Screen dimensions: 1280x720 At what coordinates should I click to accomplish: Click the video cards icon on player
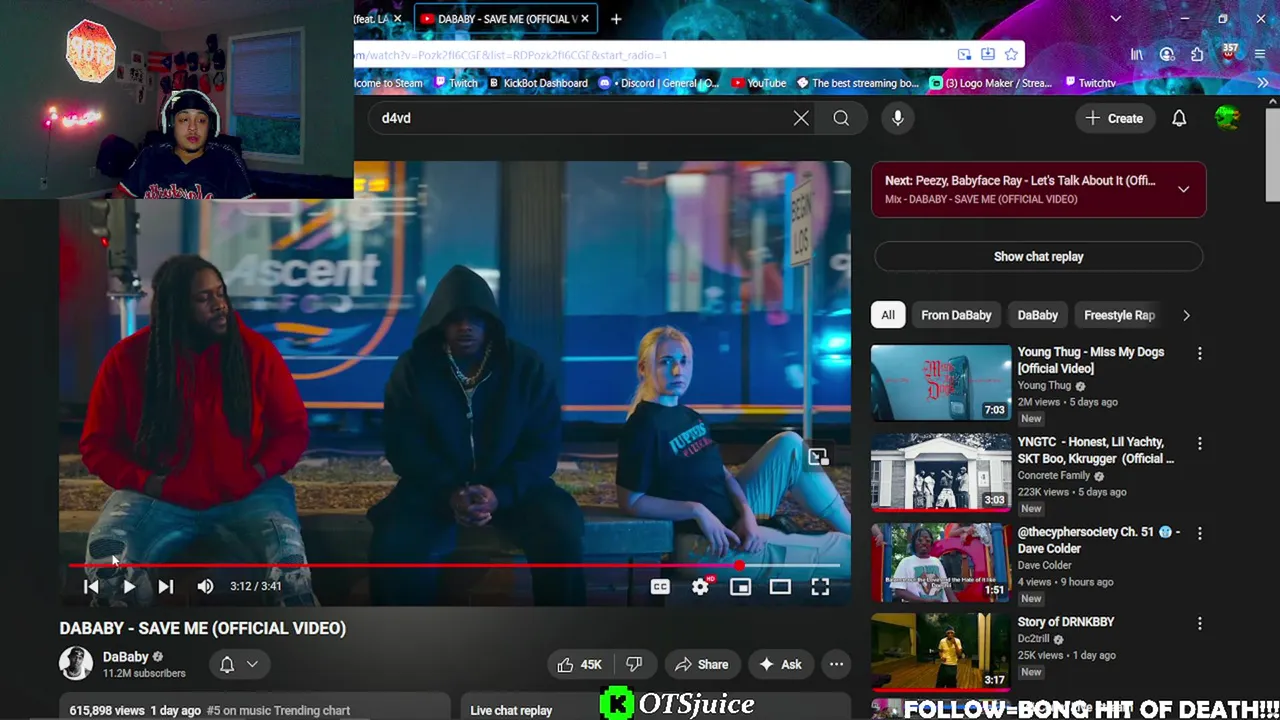coord(818,457)
